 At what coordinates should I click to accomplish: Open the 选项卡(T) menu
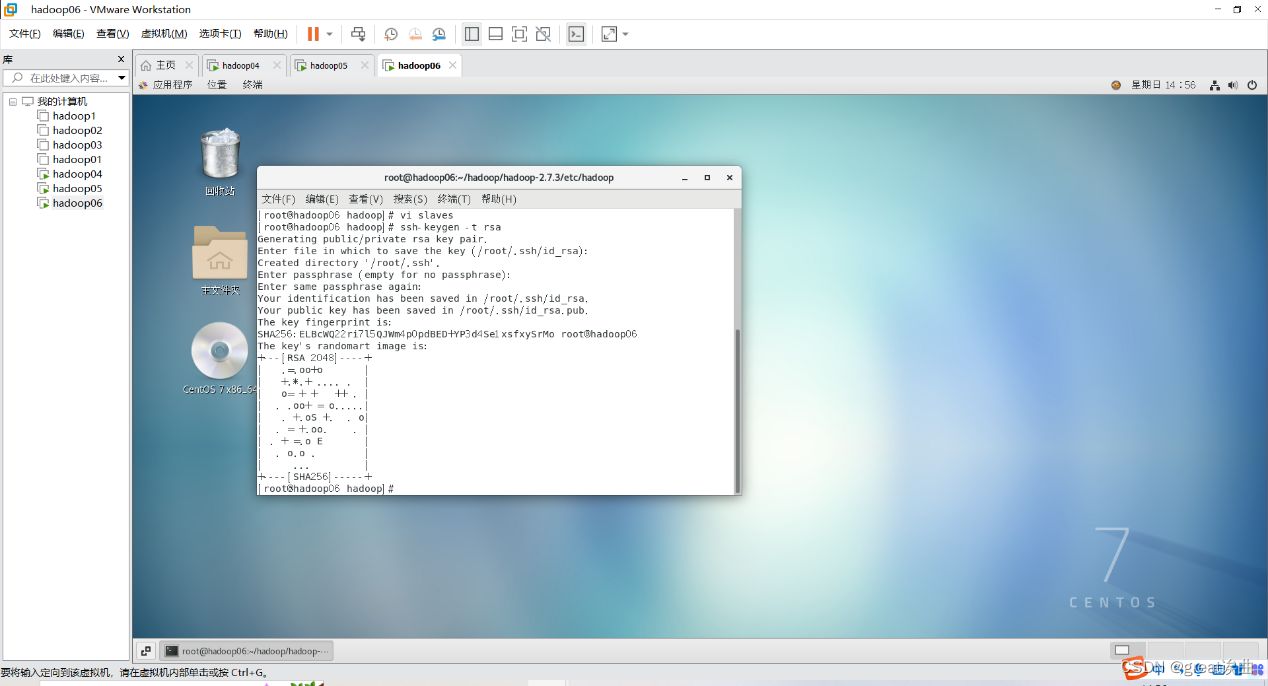[220, 34]
